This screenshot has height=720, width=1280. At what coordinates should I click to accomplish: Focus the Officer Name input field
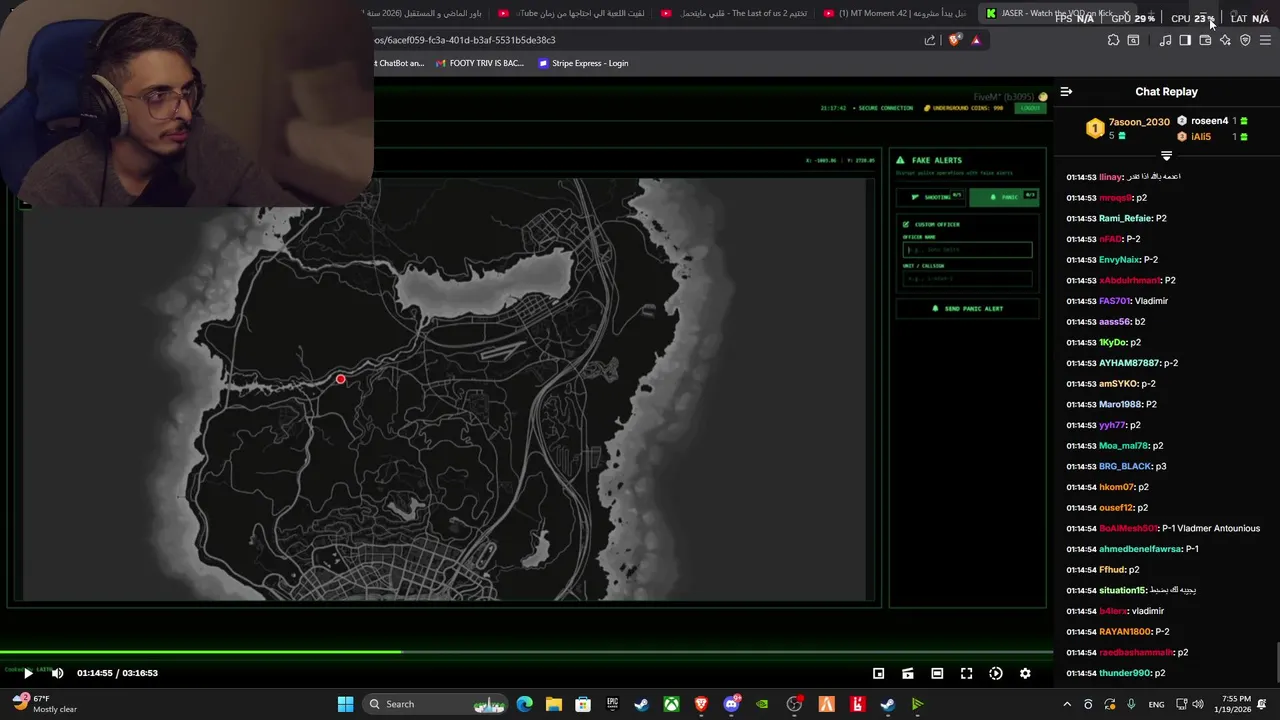coord(967,250)
